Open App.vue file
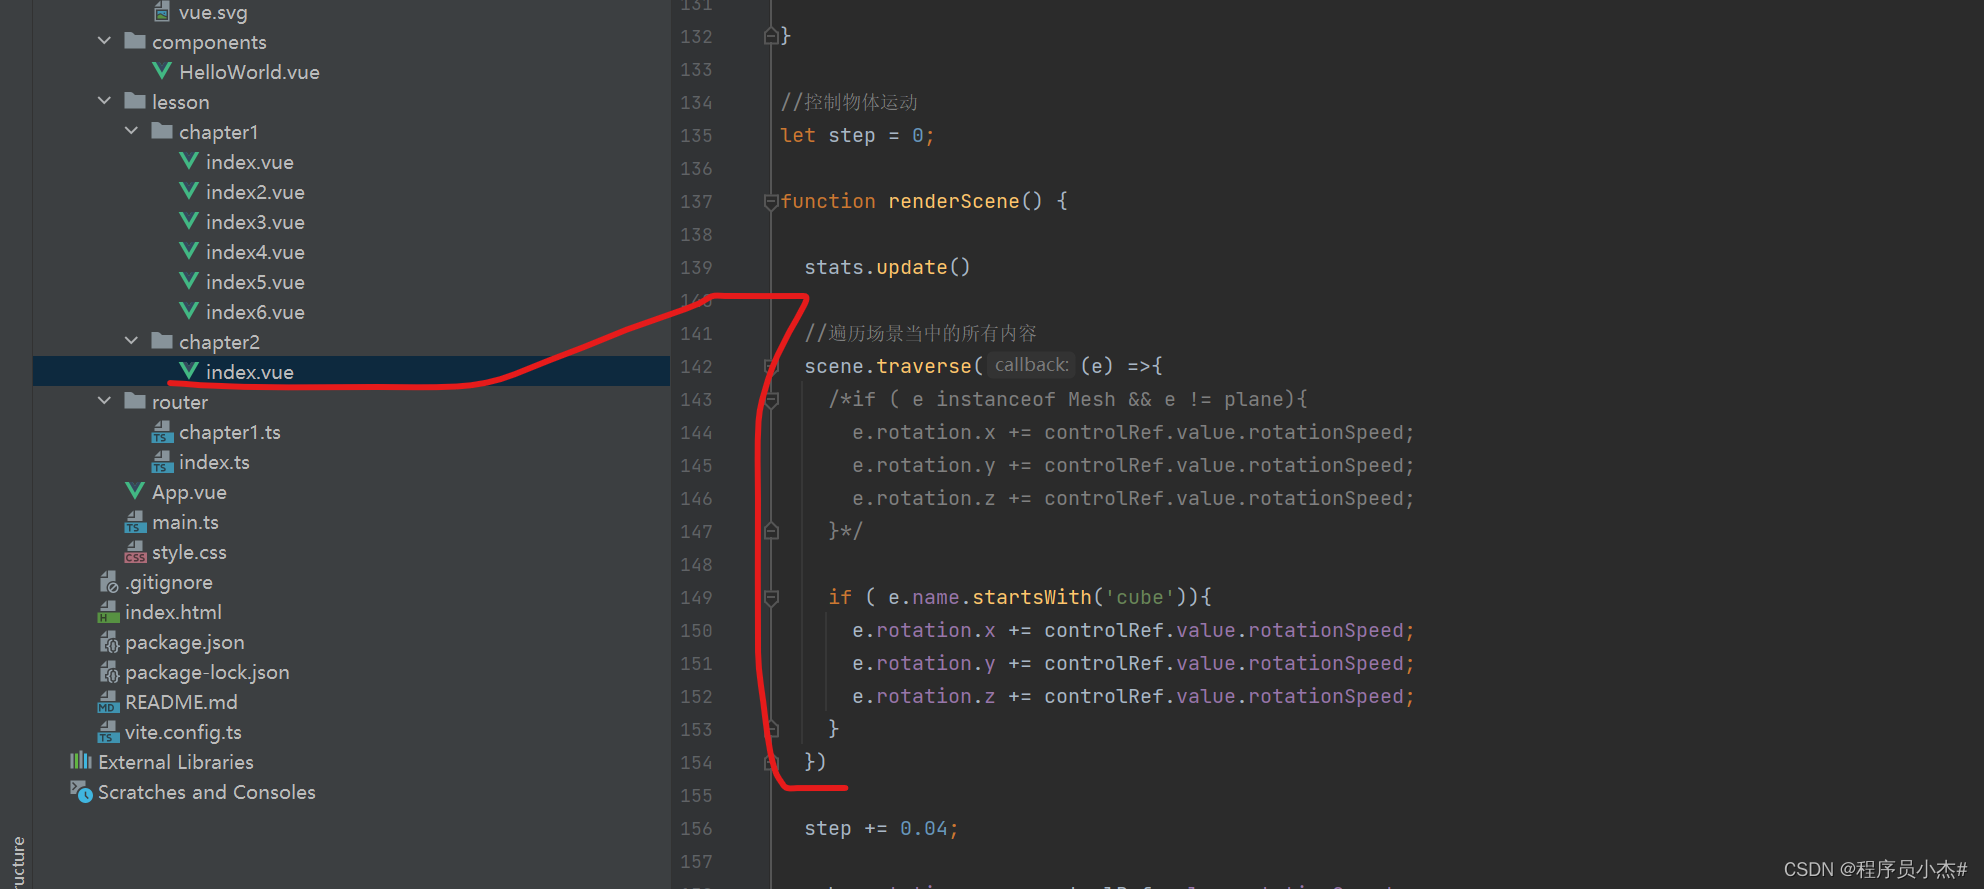Viewport: 1984px width, 889px height. (x=189, y=492)
